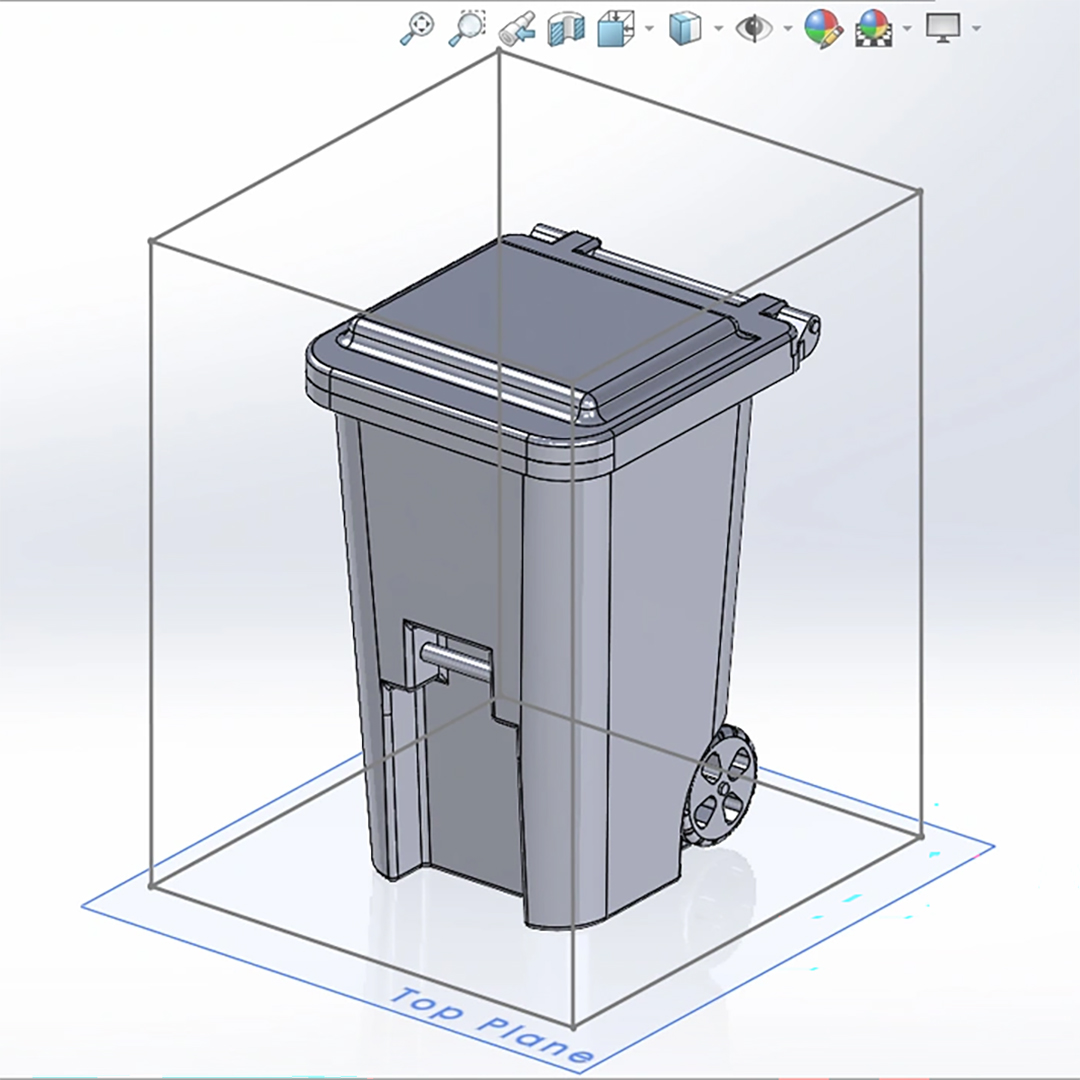Expand the View Settings dropdown arrow

976,29
